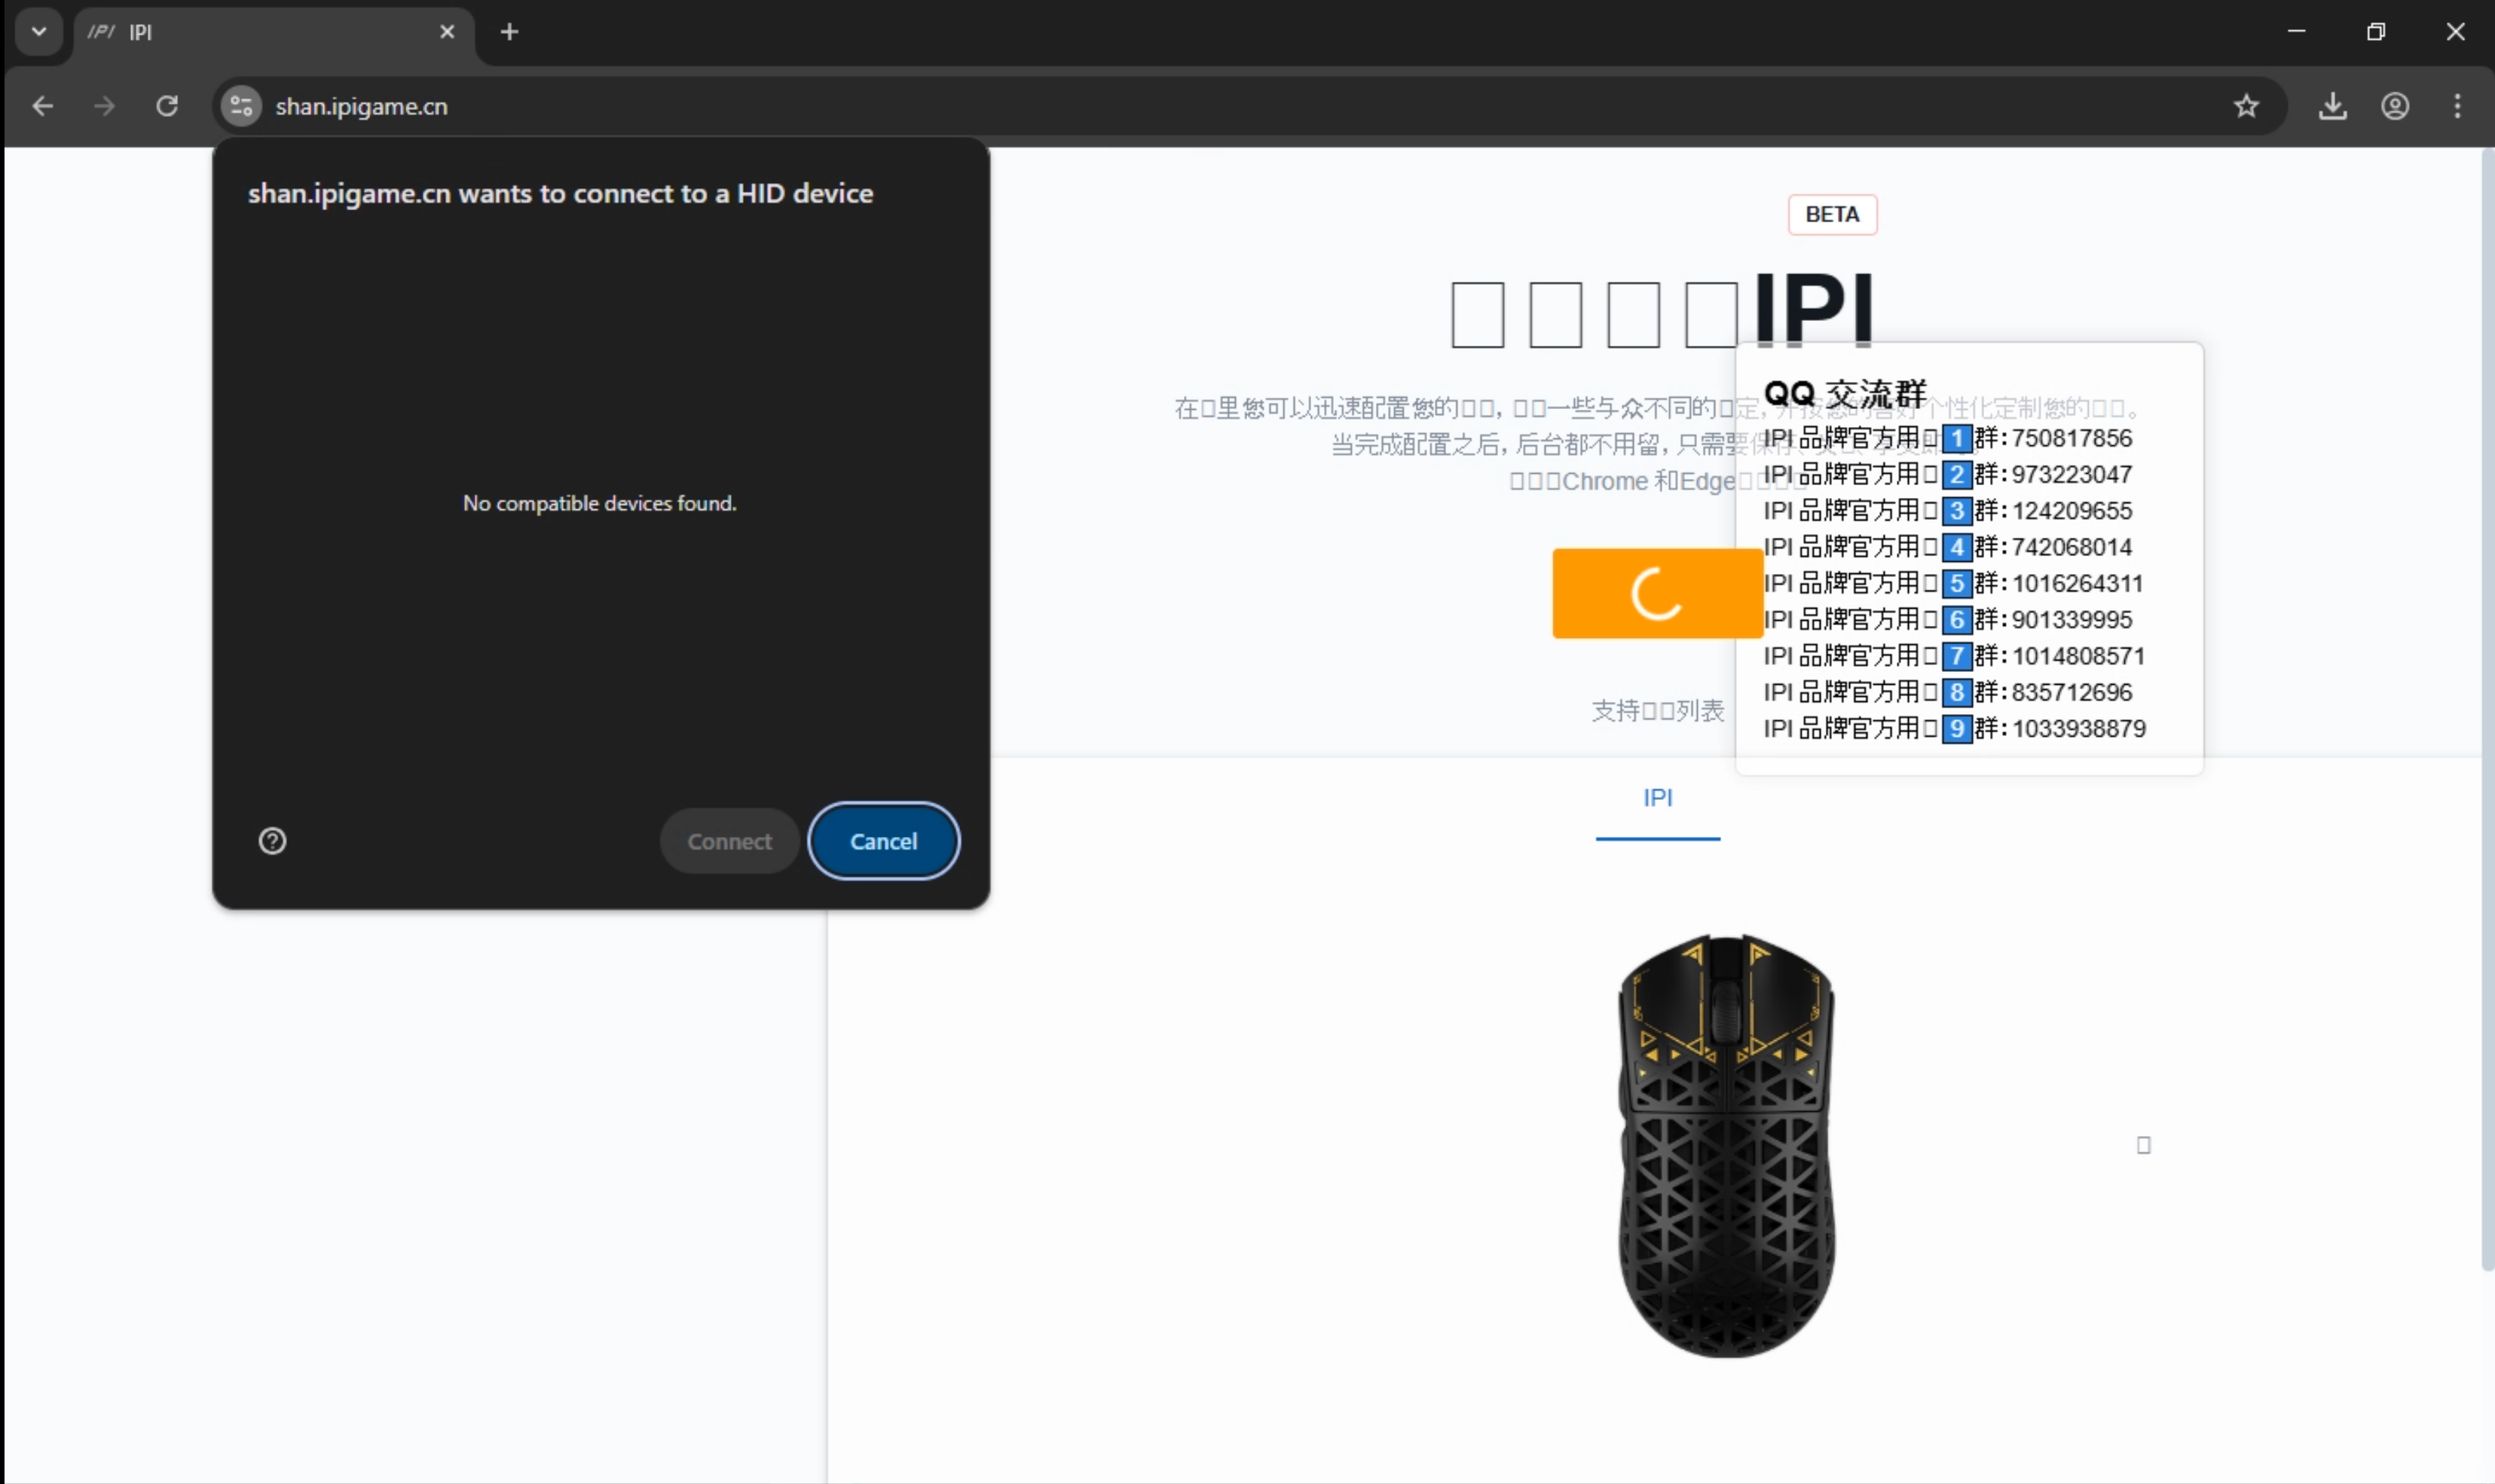Click the supported devices list link
The image size is (2495, 1484).
[x=1657, y=711]
